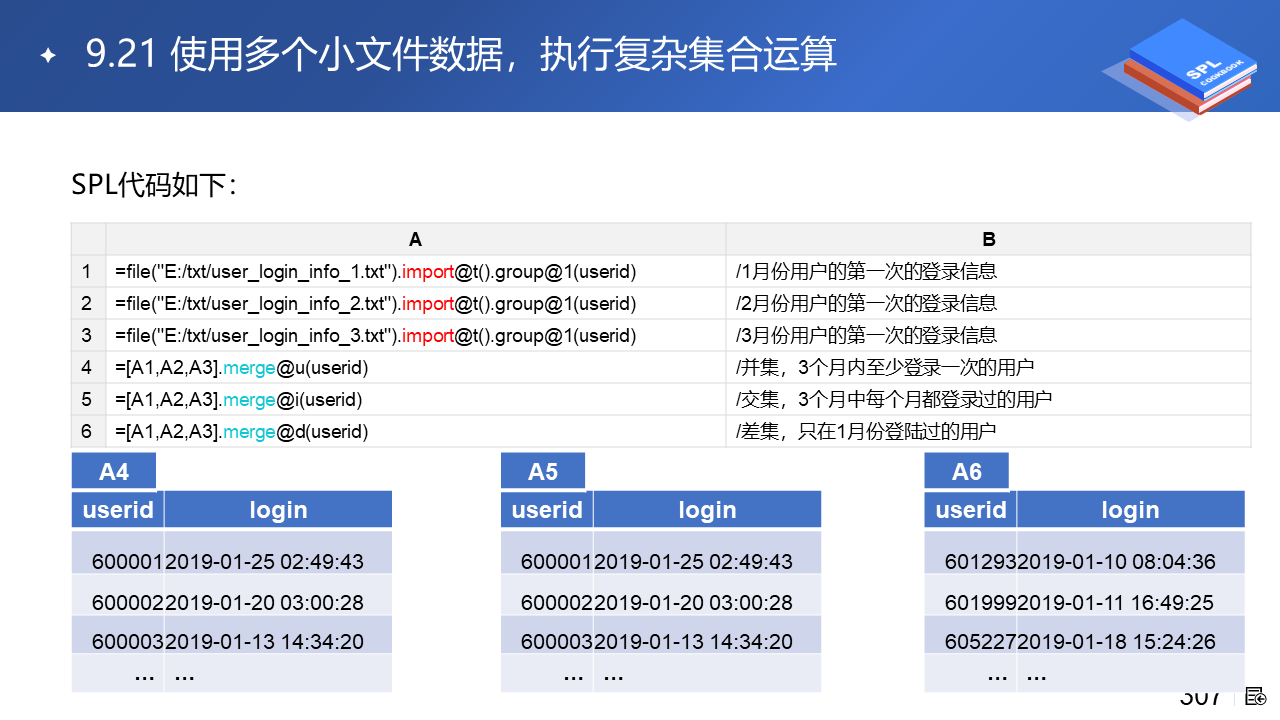Image resolution: width=1280 pixels, height=720 pixels.
Task: Click the A6 result table label
Action: click(x=967, y=471)
